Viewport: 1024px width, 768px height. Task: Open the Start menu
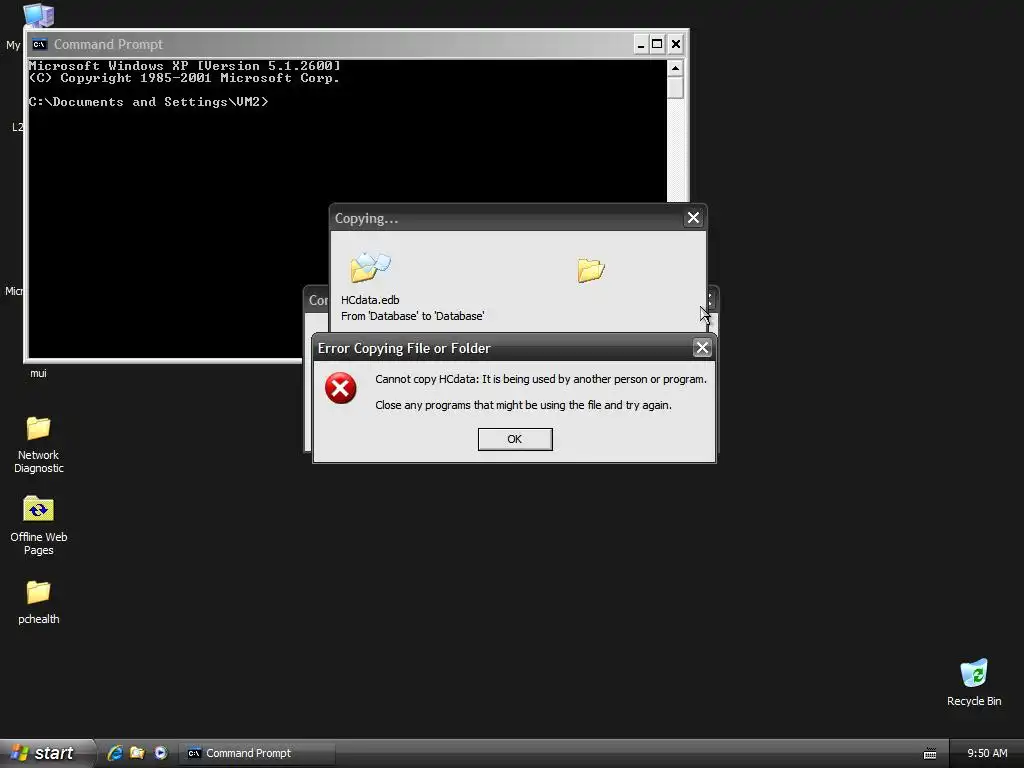point(47,753)
